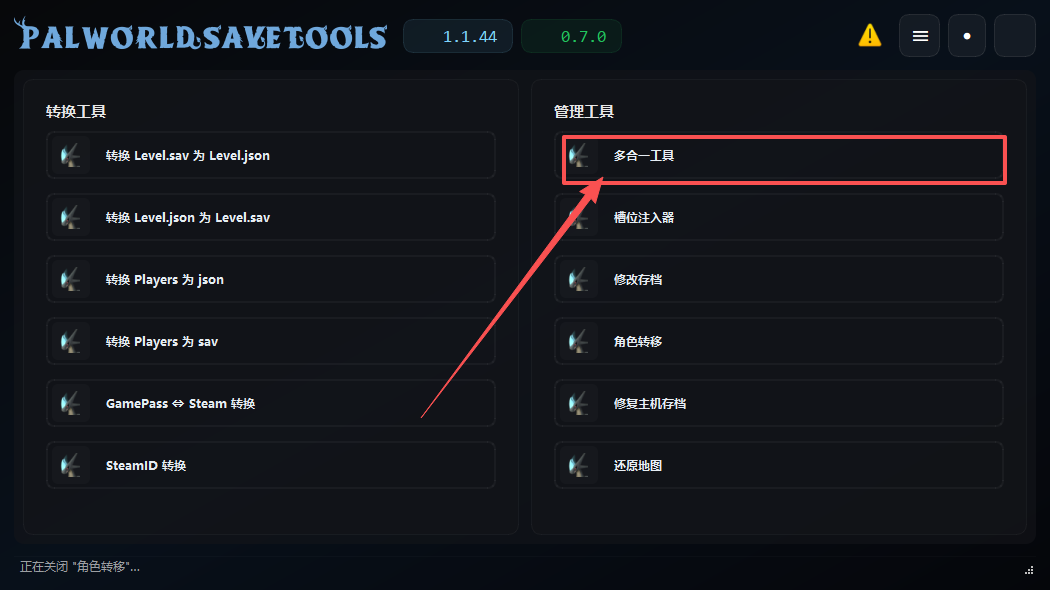Click the 管理工具 section heading

pyautogui.click(x=584, y=111)
